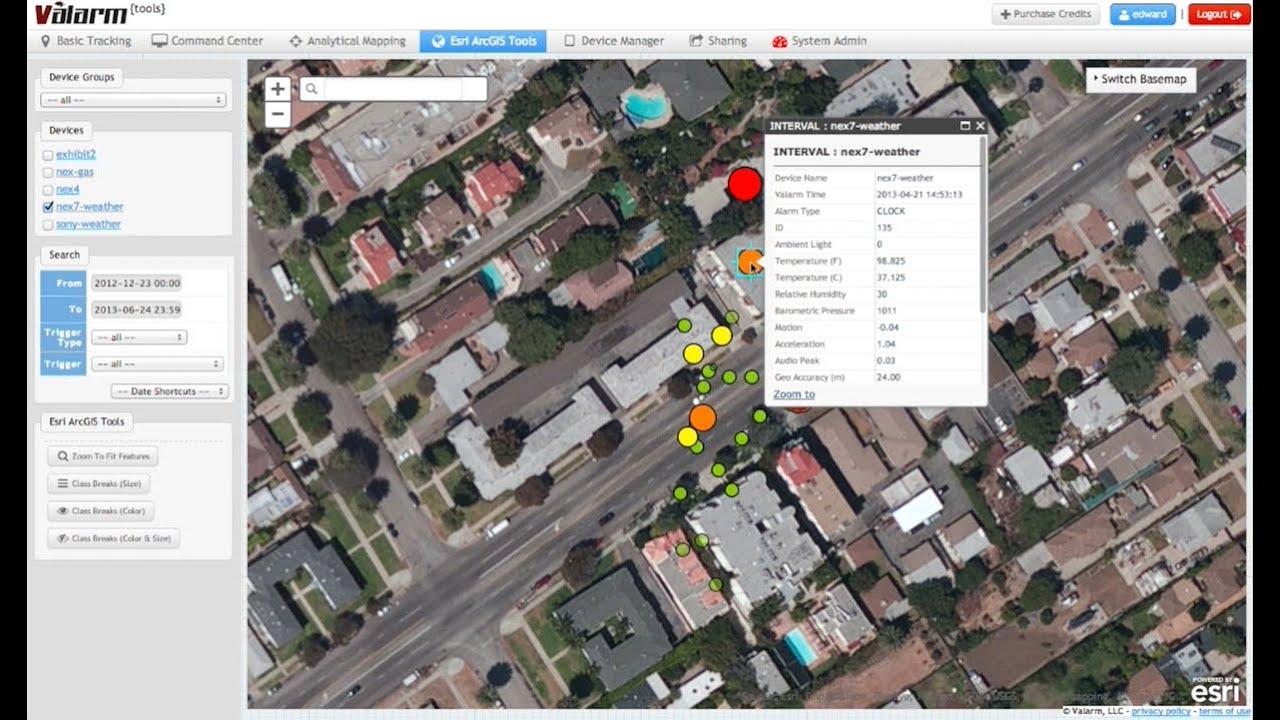Viewport: 1280px width, 720px height.
Task: Open the edward user account button
Action: 1142,14
